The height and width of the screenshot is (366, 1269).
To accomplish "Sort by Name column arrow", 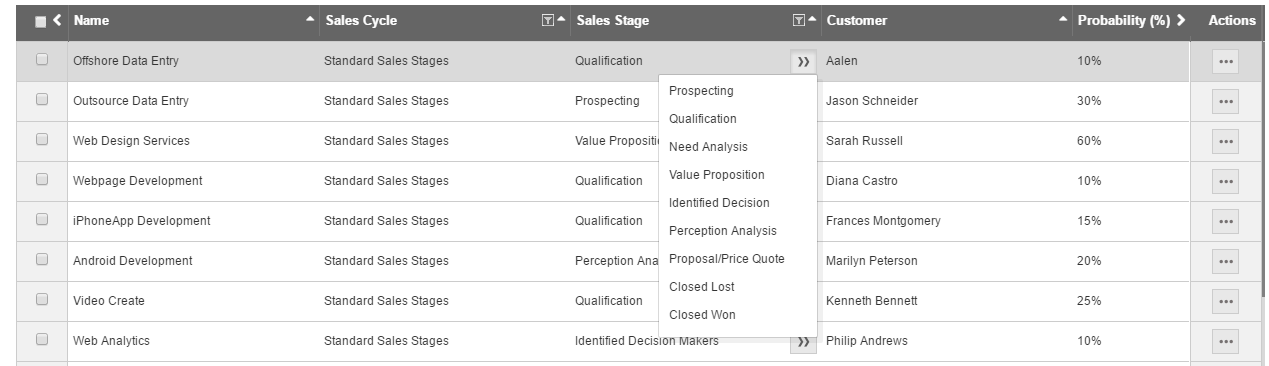I will [308, 20].
